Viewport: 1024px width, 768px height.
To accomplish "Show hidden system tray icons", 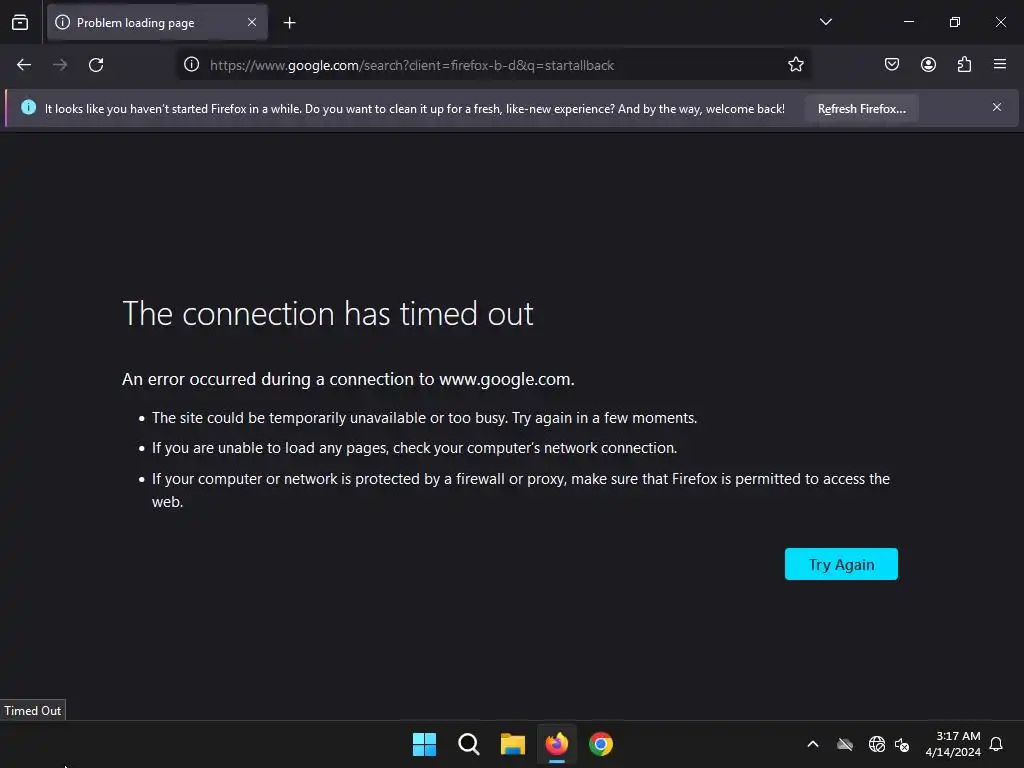I will (x=813, y=744).
